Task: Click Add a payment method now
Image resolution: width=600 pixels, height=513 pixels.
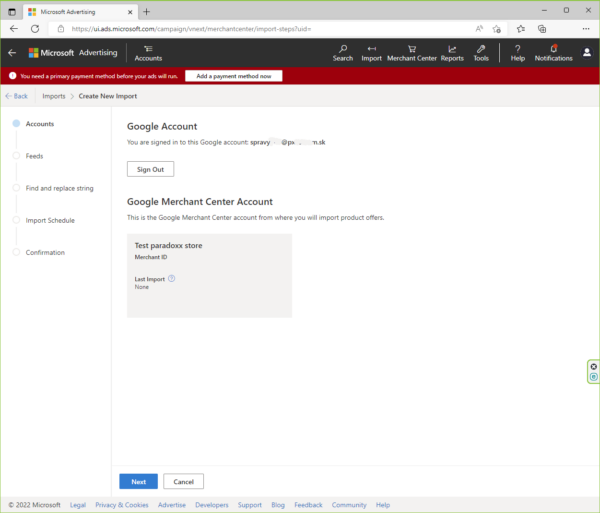Action: tap(234, 76)
